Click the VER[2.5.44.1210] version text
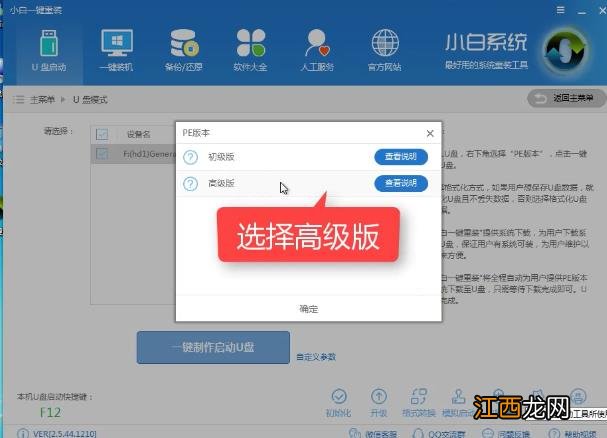 65,433
